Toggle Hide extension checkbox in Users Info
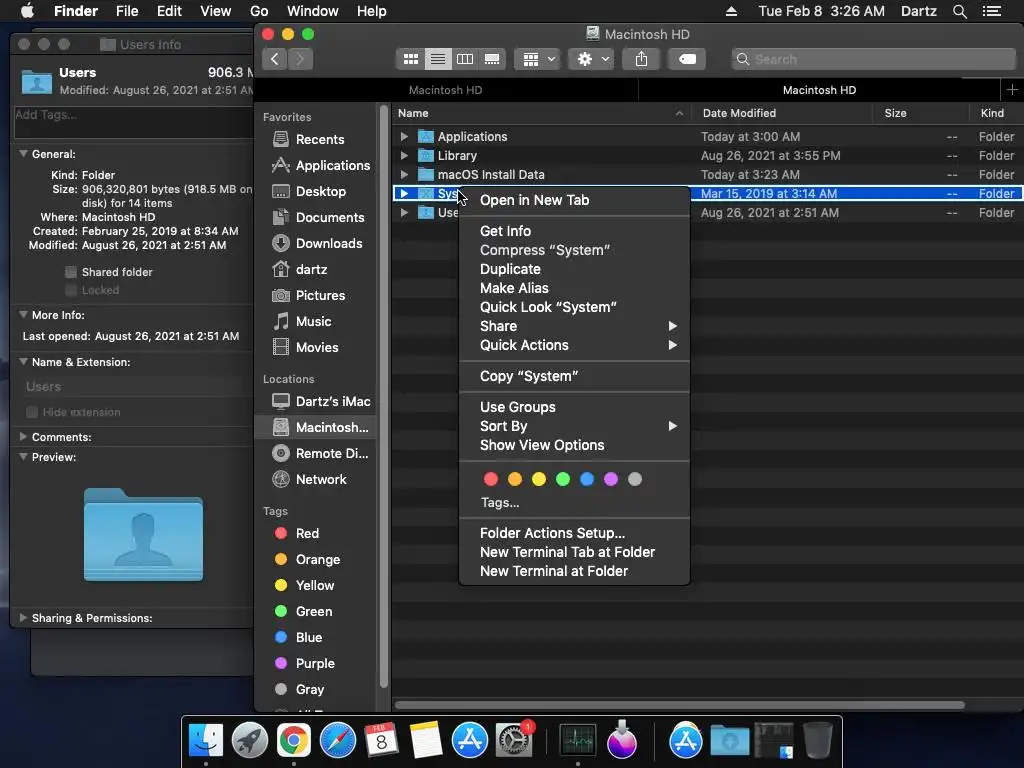 coord(31,412)
